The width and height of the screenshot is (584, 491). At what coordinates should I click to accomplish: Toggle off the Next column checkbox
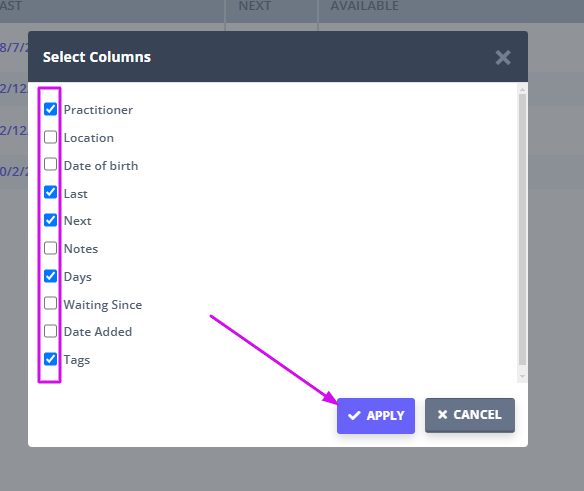50,220
